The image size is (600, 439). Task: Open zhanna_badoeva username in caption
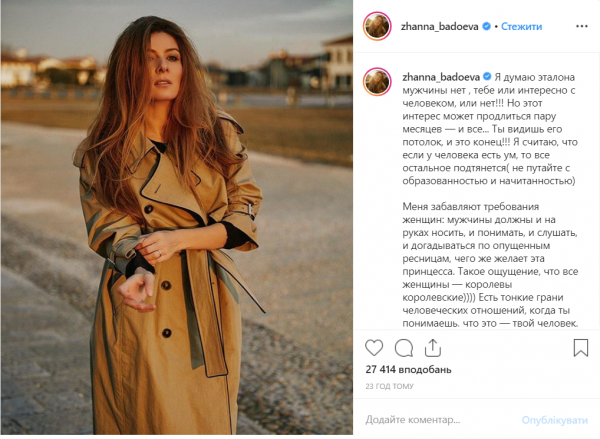pos(441,77)
